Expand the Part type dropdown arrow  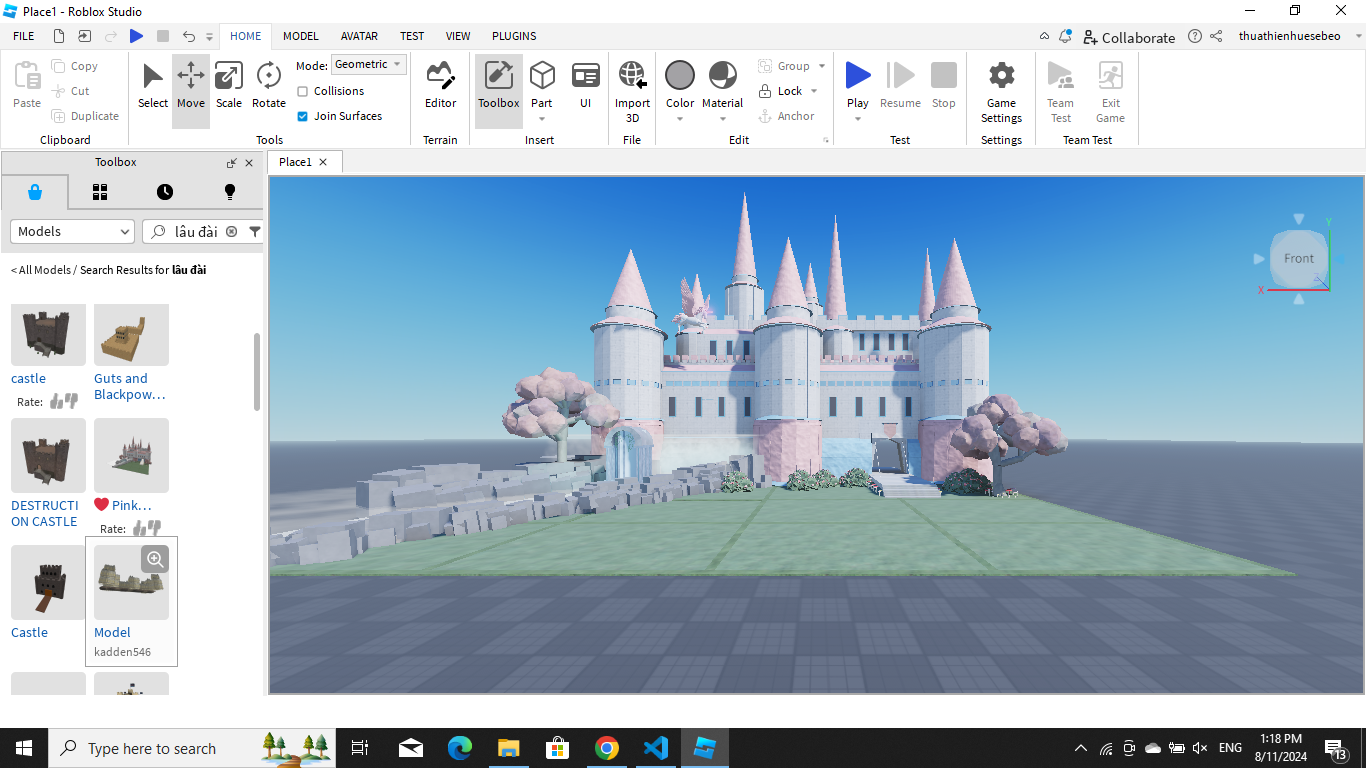pos(542,119)
